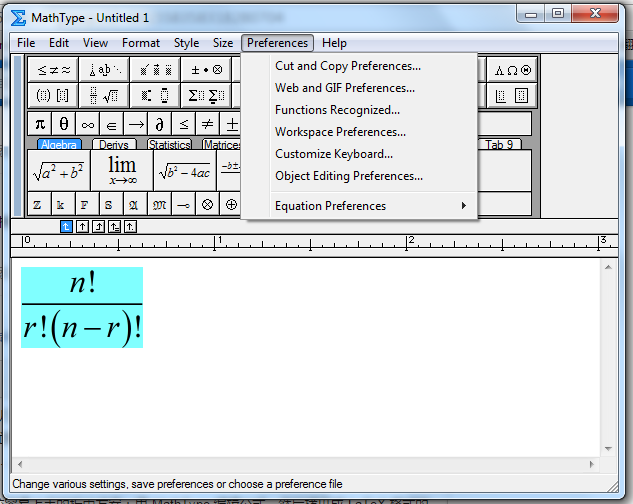
Task: Insert the circled times symbol in bottom row
Action: (x=208, y=204)
